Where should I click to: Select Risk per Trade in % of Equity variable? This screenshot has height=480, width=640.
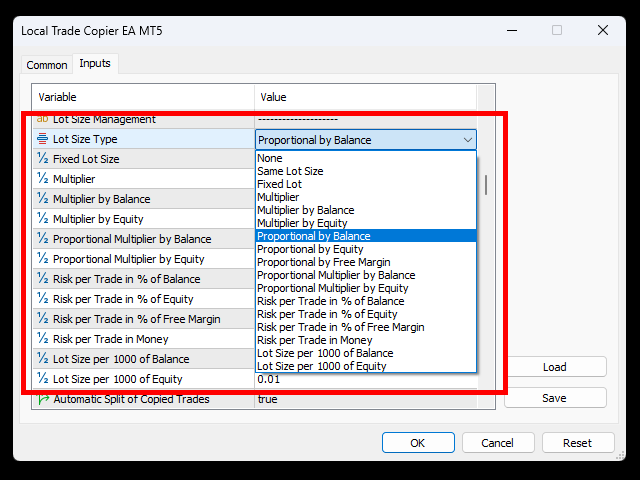[123, 299]
